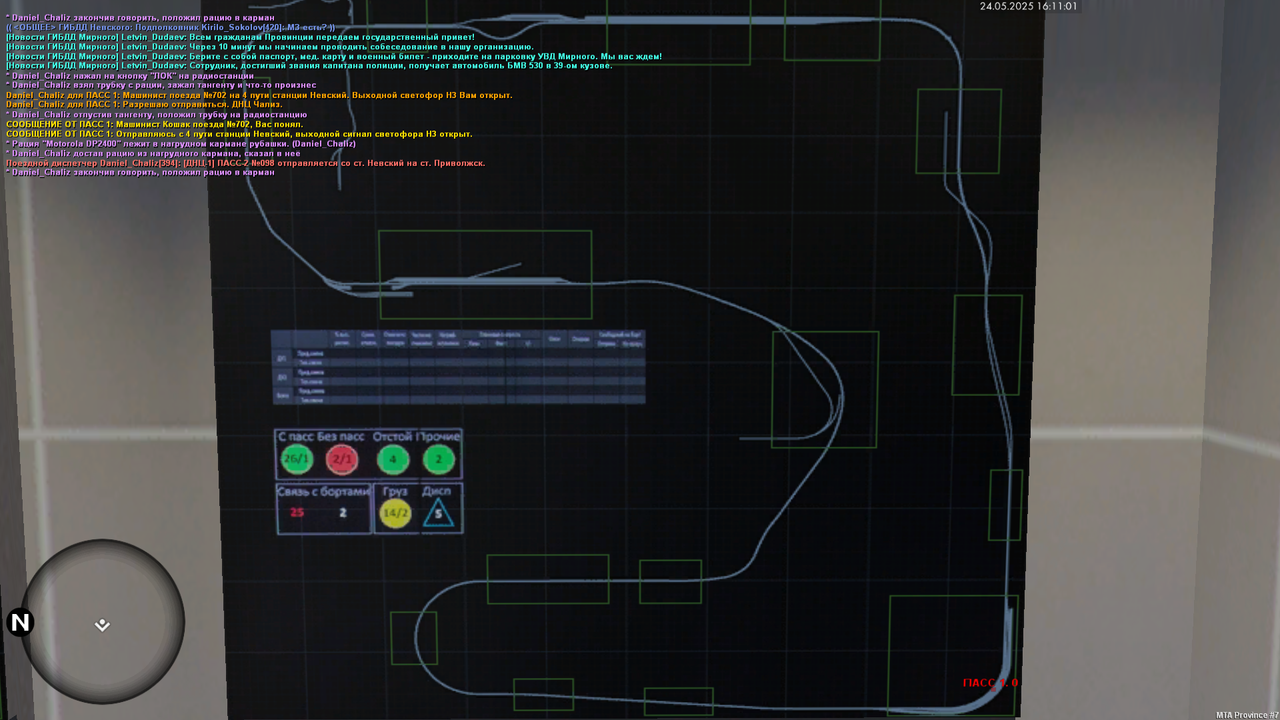Select the green Прочие indicator showing 2
The image size is (1280, 720).
click(x=439, y=460)
